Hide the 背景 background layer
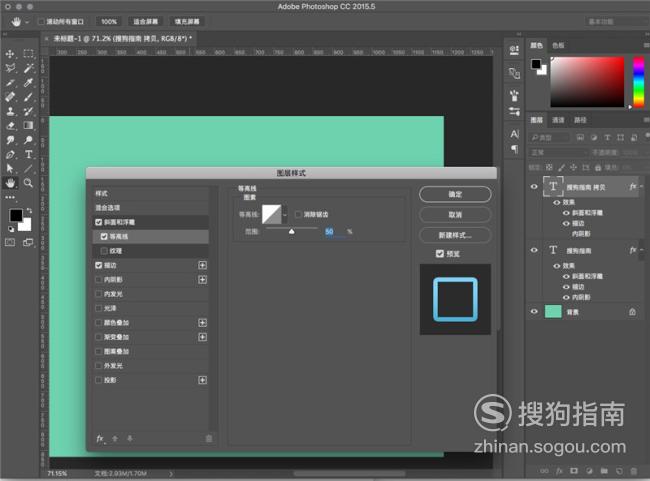 click(534, 311)
